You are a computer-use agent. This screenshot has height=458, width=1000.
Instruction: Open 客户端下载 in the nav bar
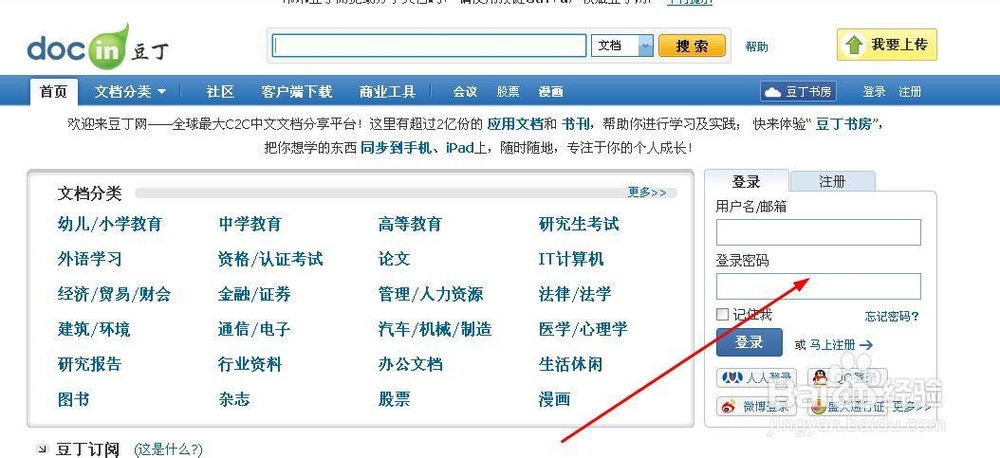297,92
